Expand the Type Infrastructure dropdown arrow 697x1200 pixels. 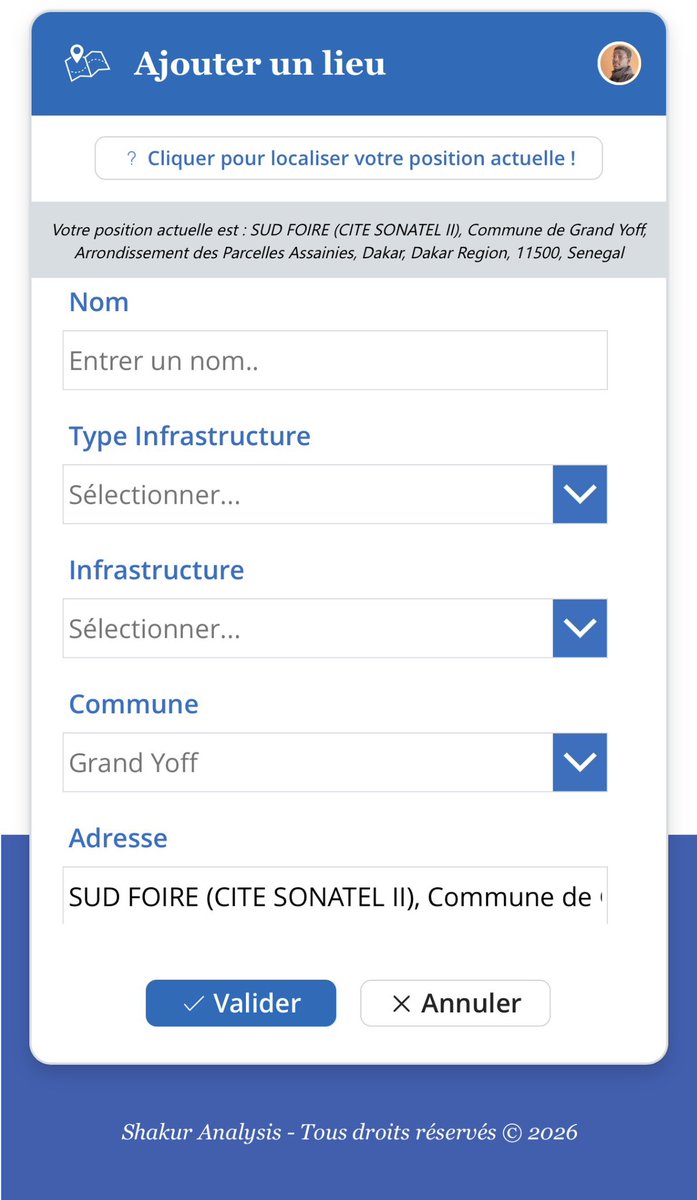click(580, 494)
